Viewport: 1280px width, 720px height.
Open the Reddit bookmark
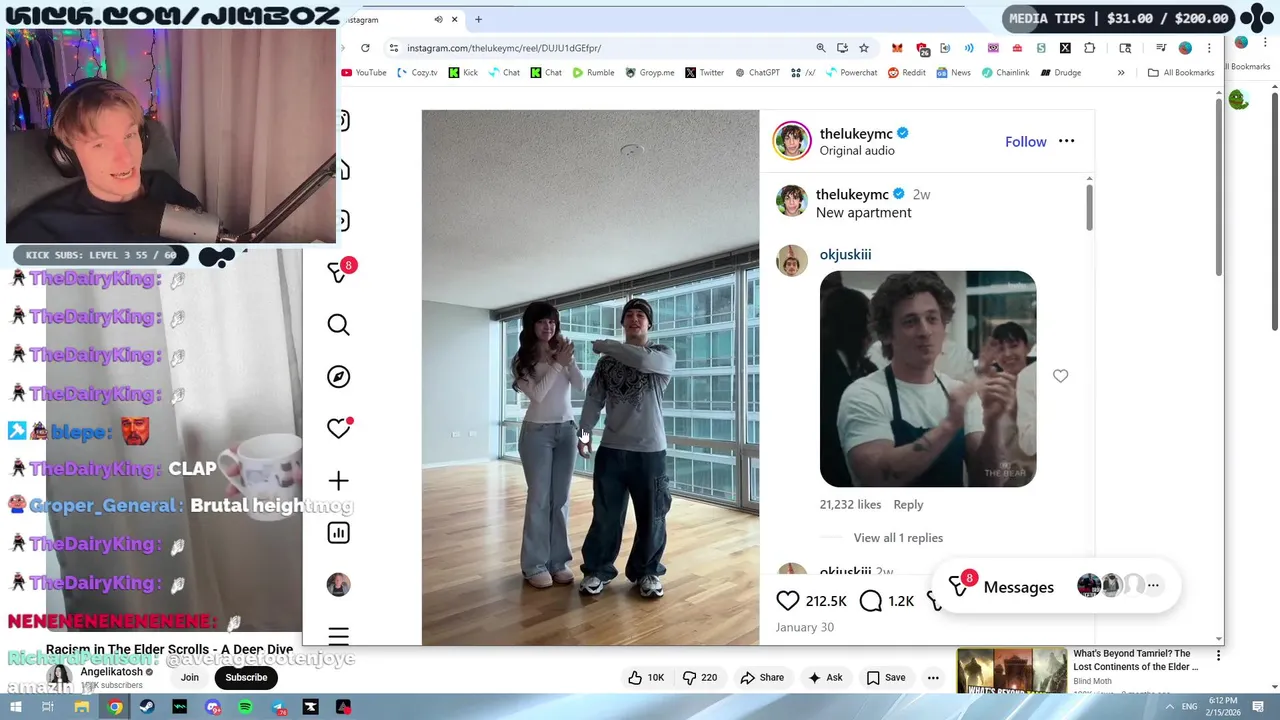coord(906,73)
